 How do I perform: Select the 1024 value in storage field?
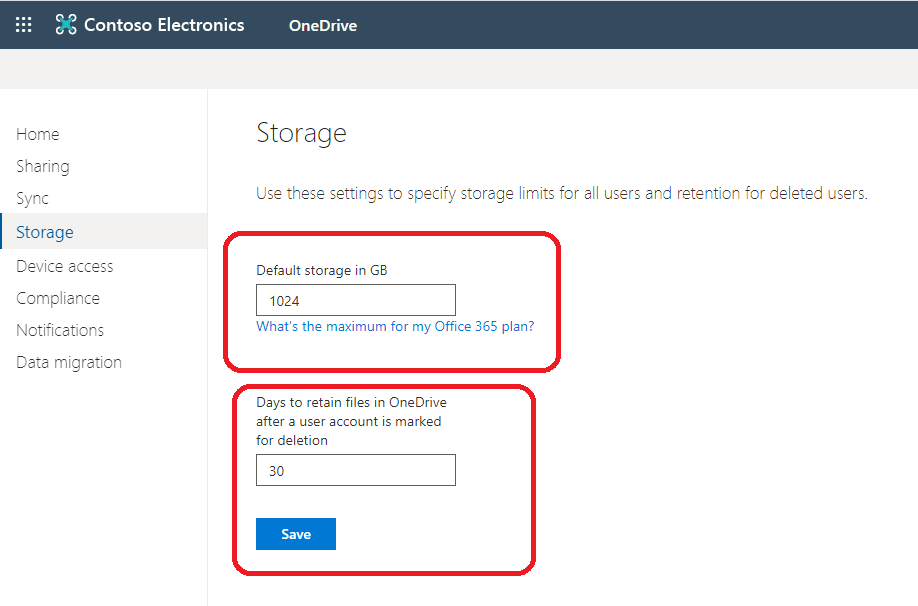point(285,299)
